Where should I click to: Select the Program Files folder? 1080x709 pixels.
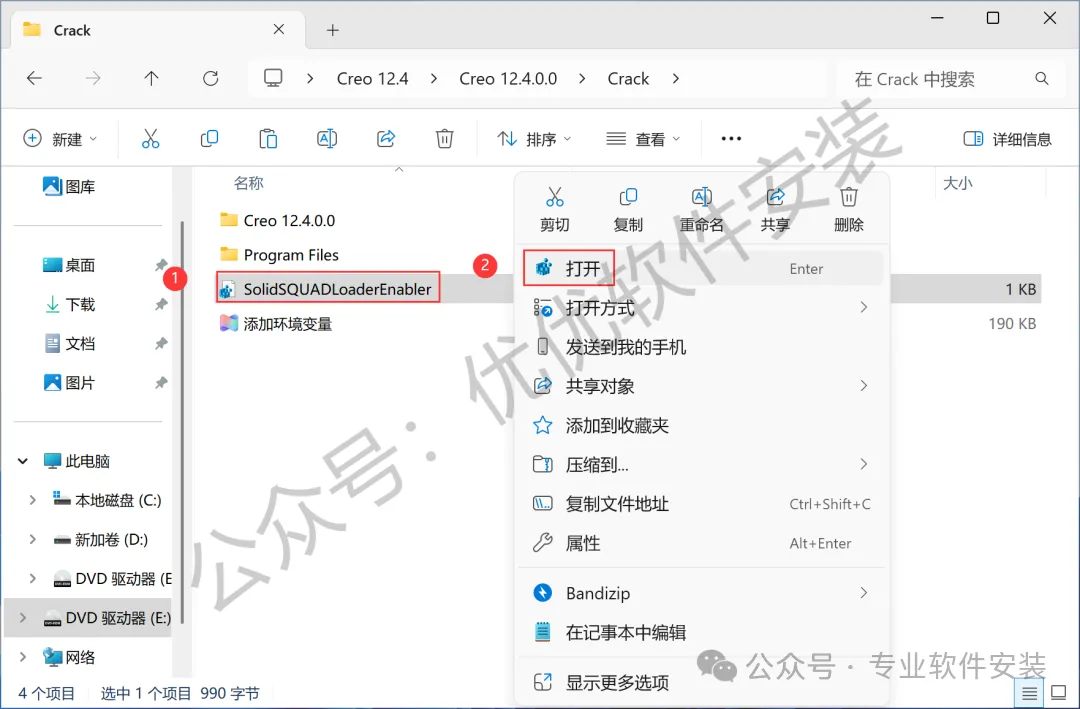279,255
